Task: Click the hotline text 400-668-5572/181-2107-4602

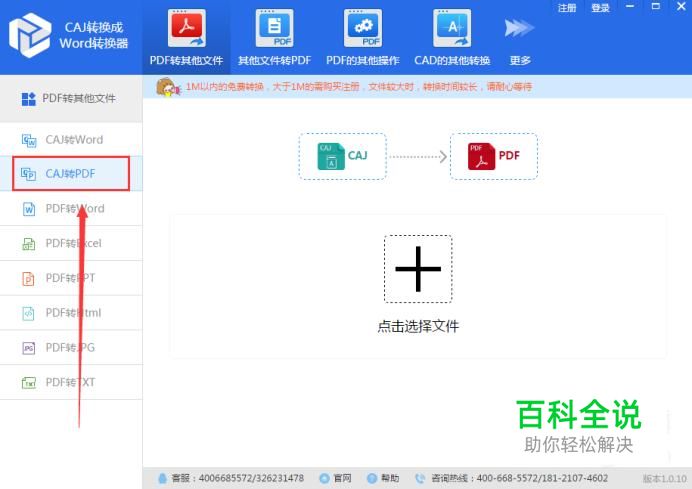Action: tap(542, 478)
